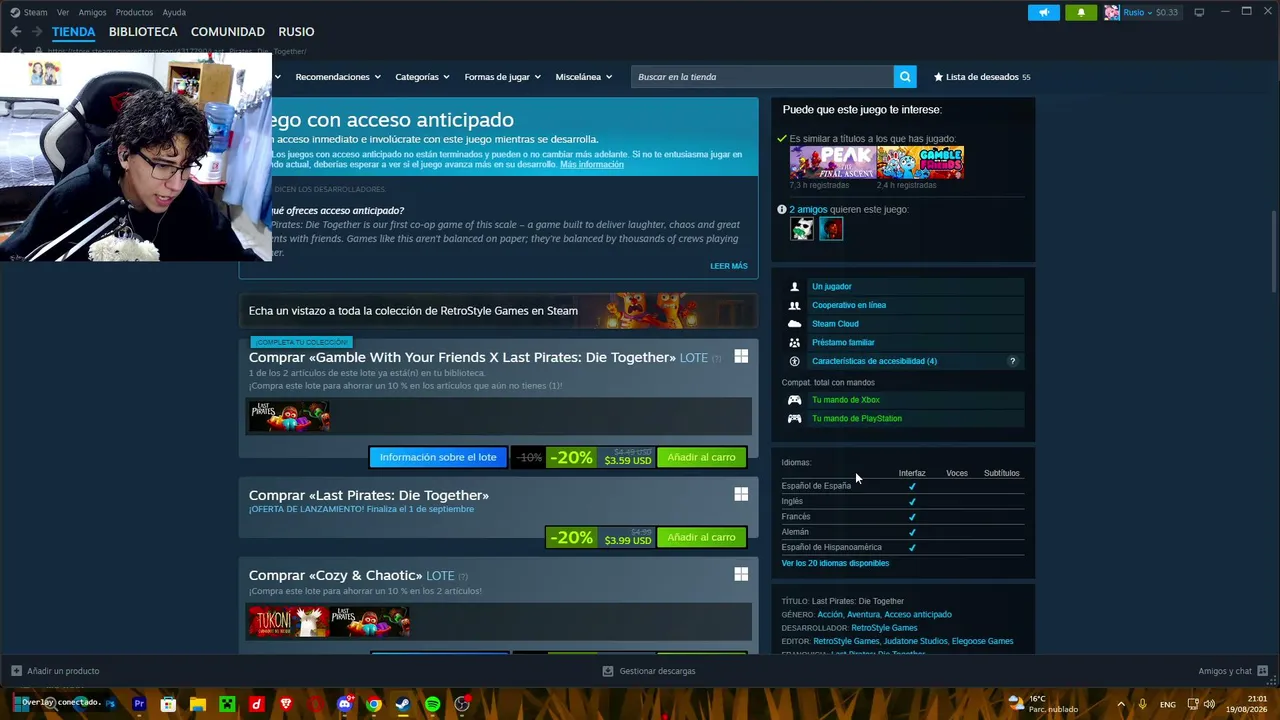
Task: Click the Más información link
Action: click(592, 164)
